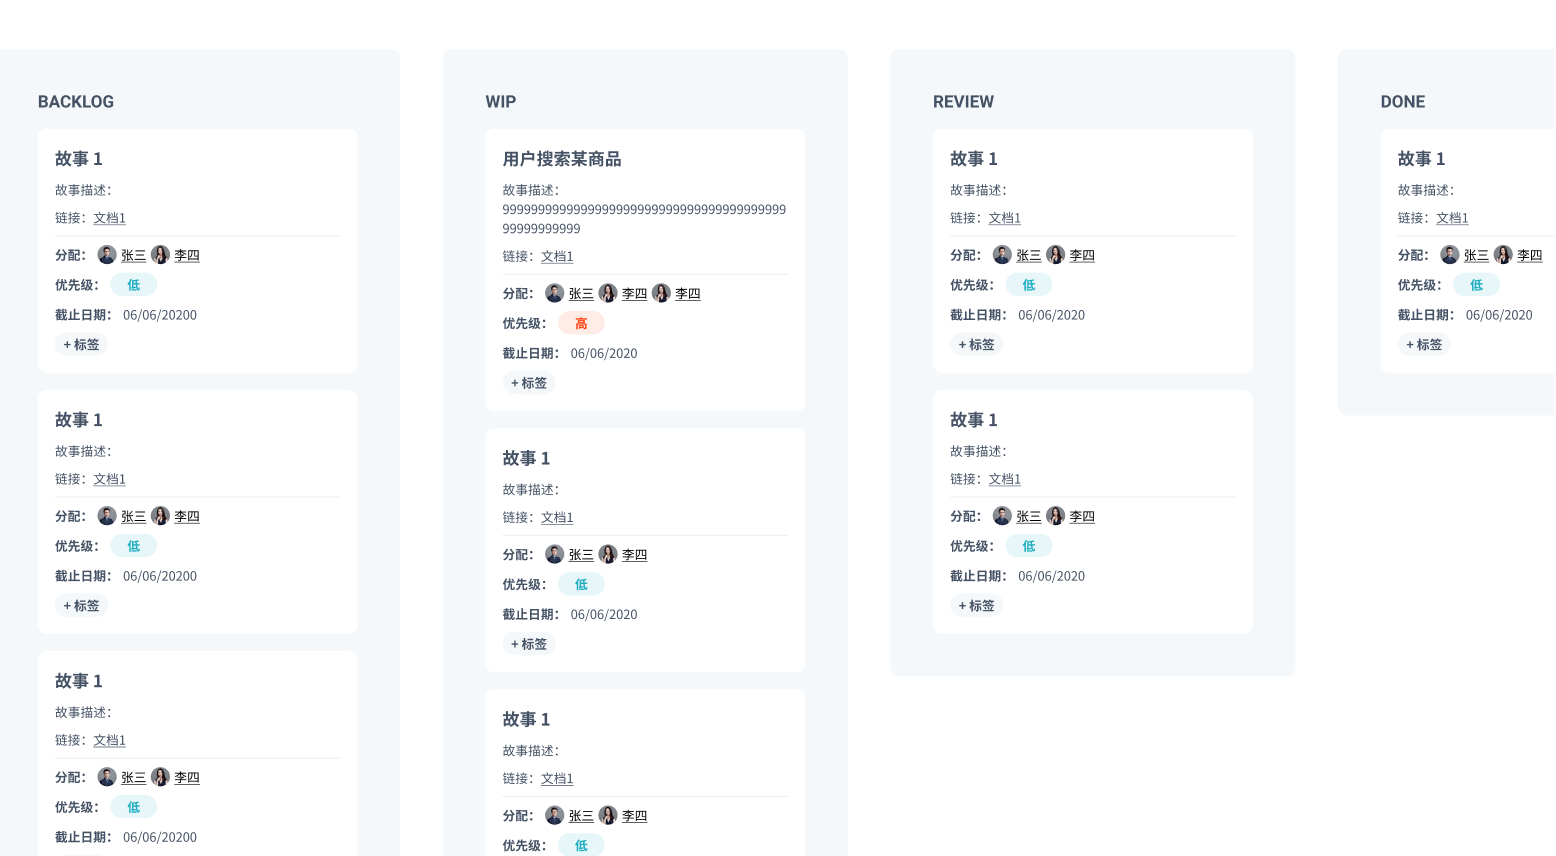Image resolution: width=1556 pixels, height=856 pixels.
Task: Click 张三's avatar in second REVIEW card
Action: tap(1002, 516)
